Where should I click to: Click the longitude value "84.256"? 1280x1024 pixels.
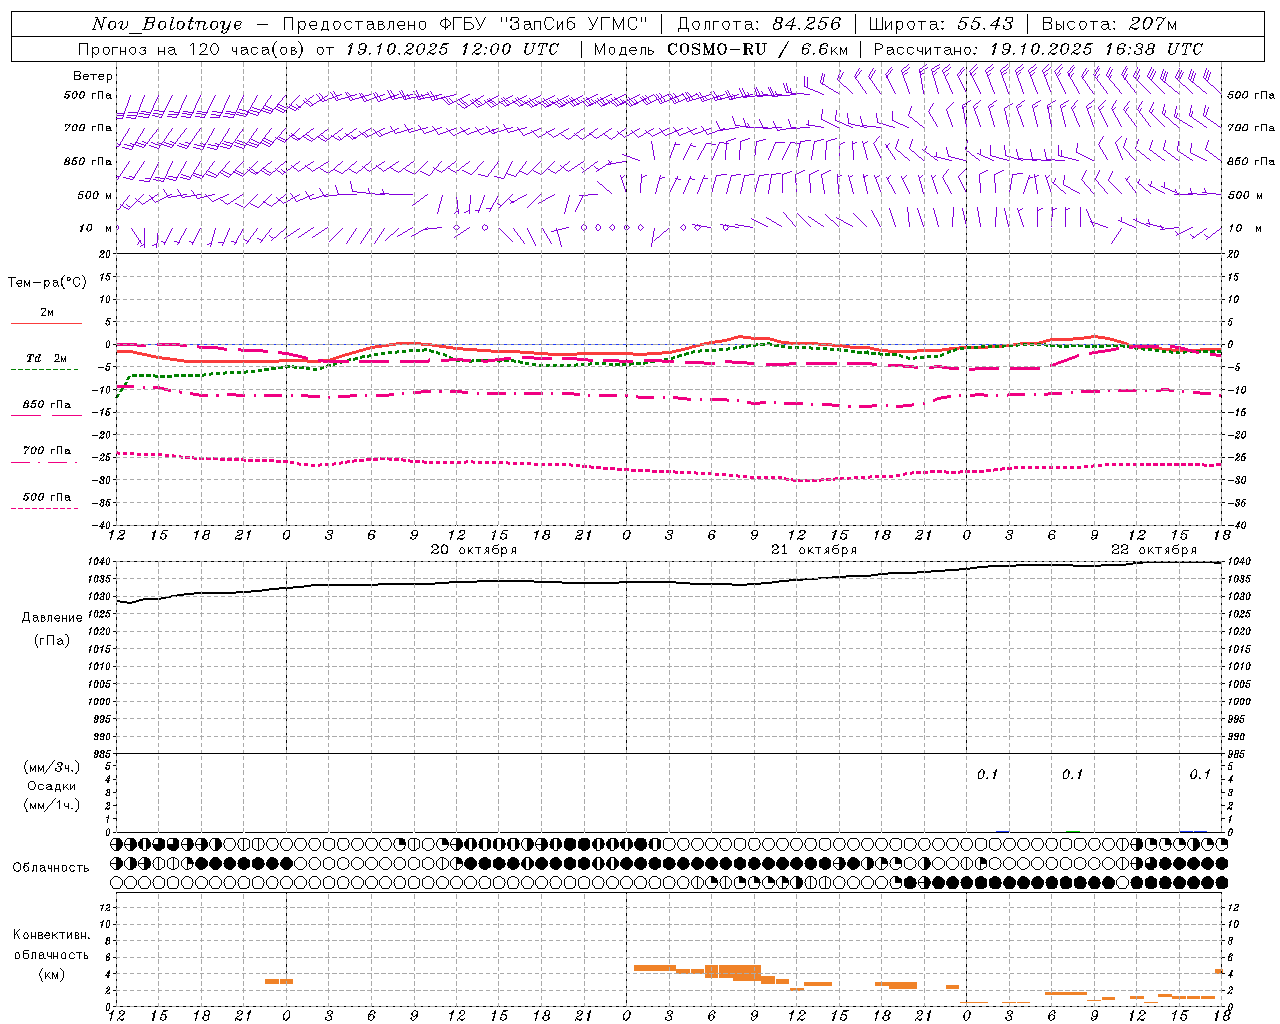[807, 24]
